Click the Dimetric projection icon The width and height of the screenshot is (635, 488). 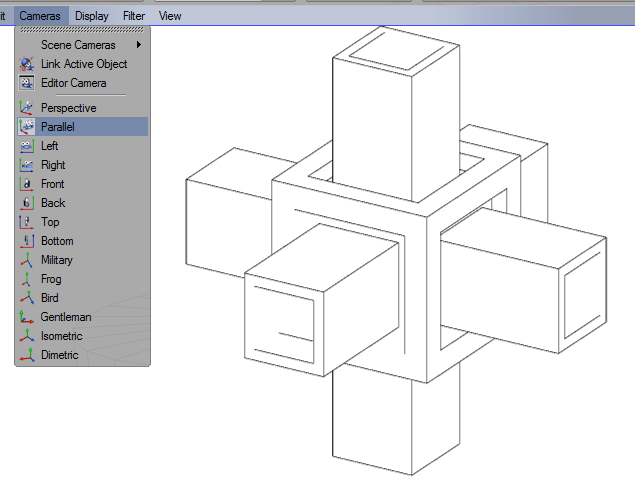click(x=27, y=355)
